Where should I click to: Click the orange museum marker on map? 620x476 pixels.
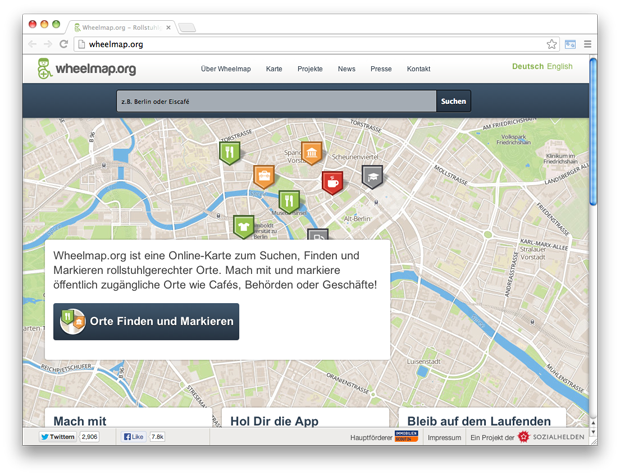tap(312, 153)
